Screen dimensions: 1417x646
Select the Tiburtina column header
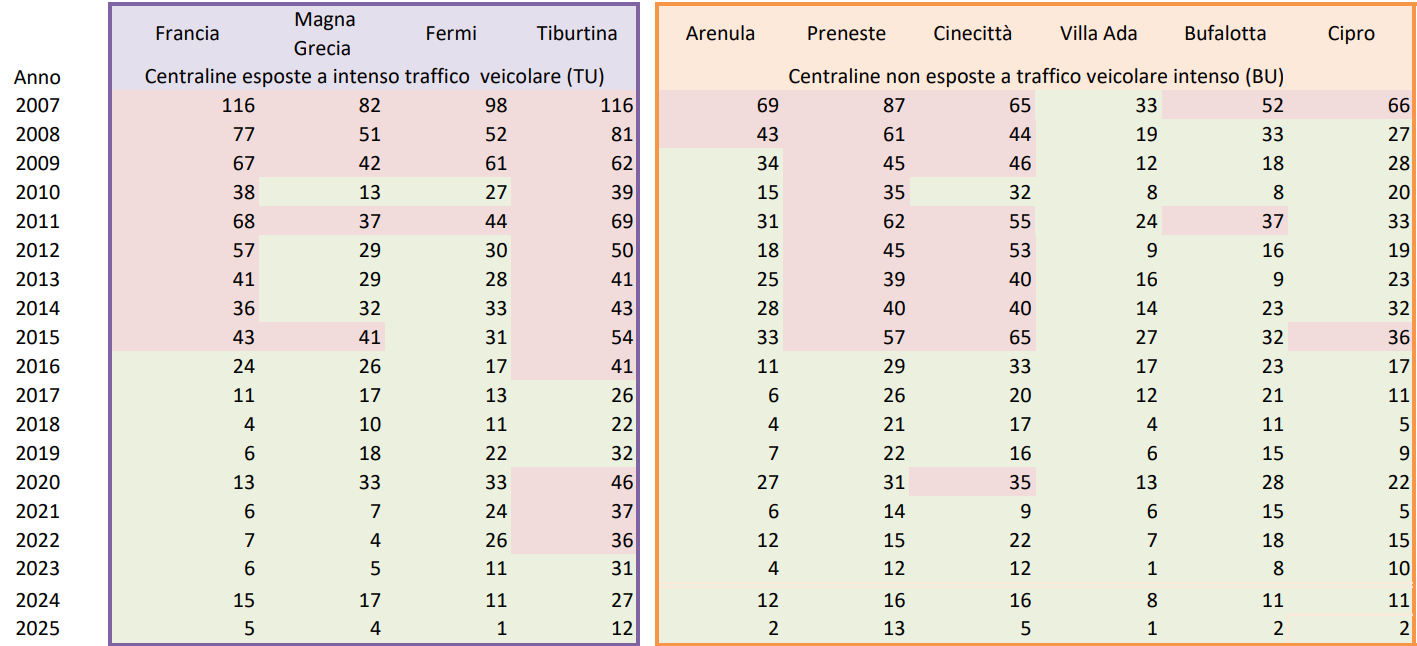[576, 33]
